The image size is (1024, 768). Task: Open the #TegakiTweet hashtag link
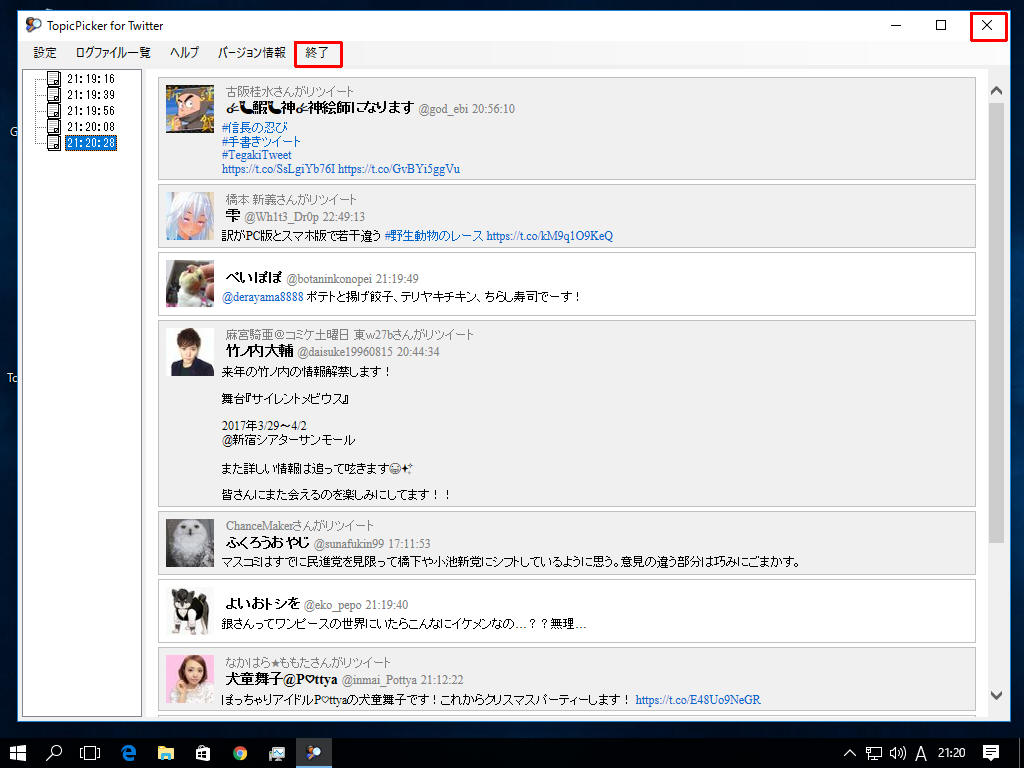point(257,155)
